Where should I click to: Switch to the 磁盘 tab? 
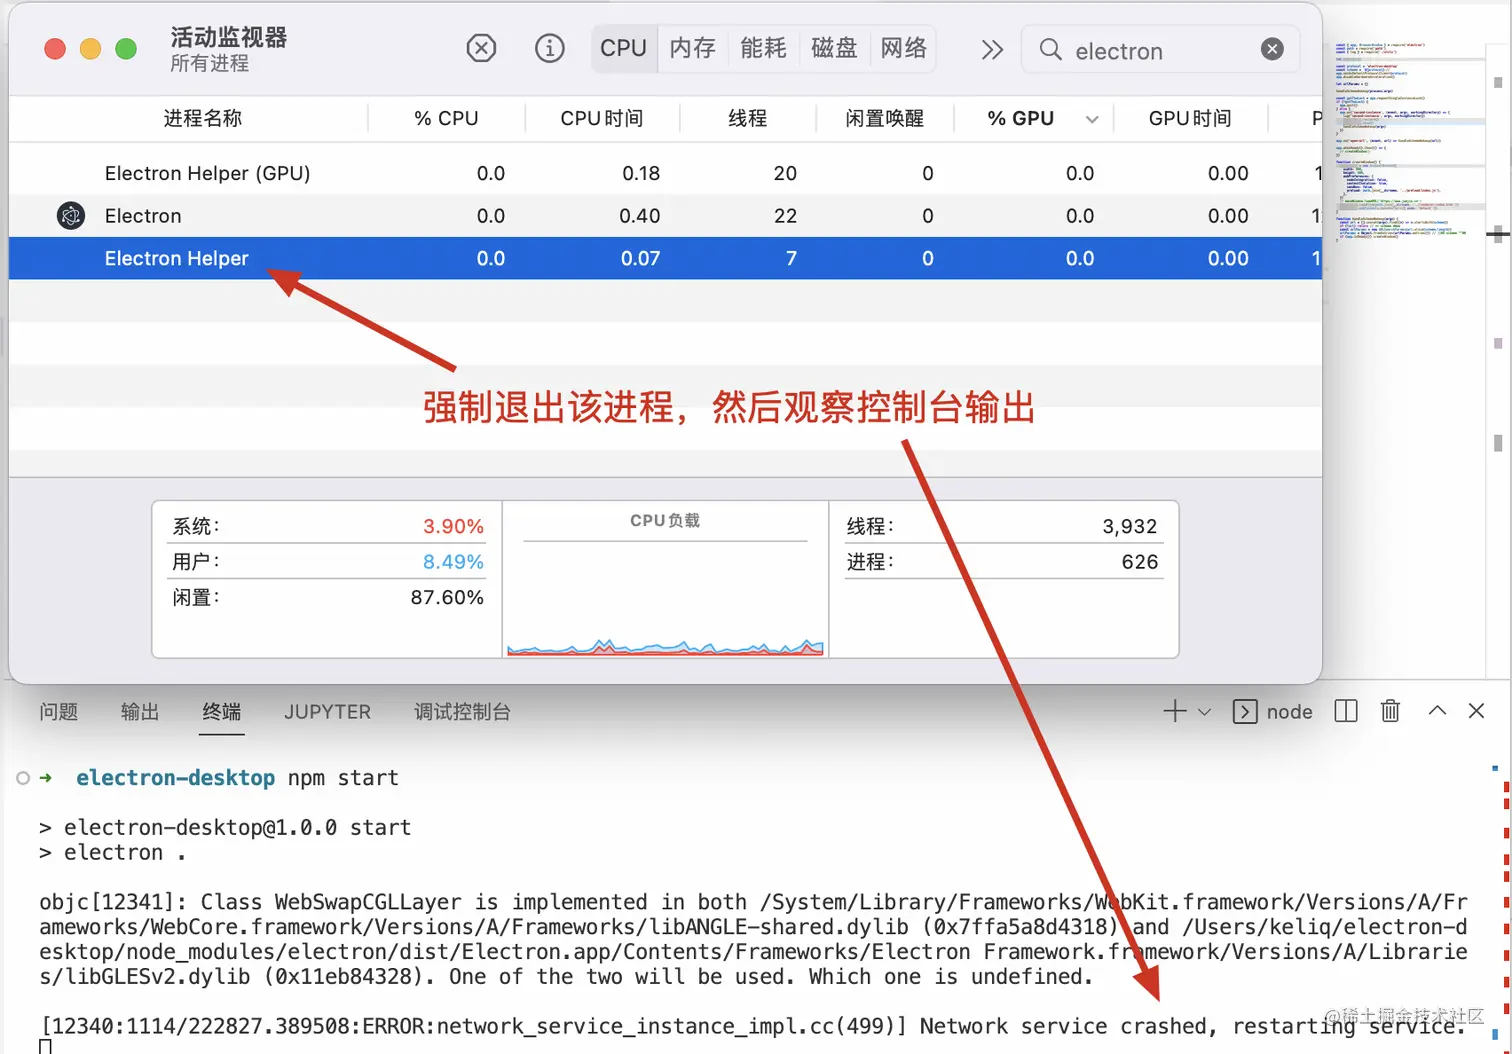834,48
